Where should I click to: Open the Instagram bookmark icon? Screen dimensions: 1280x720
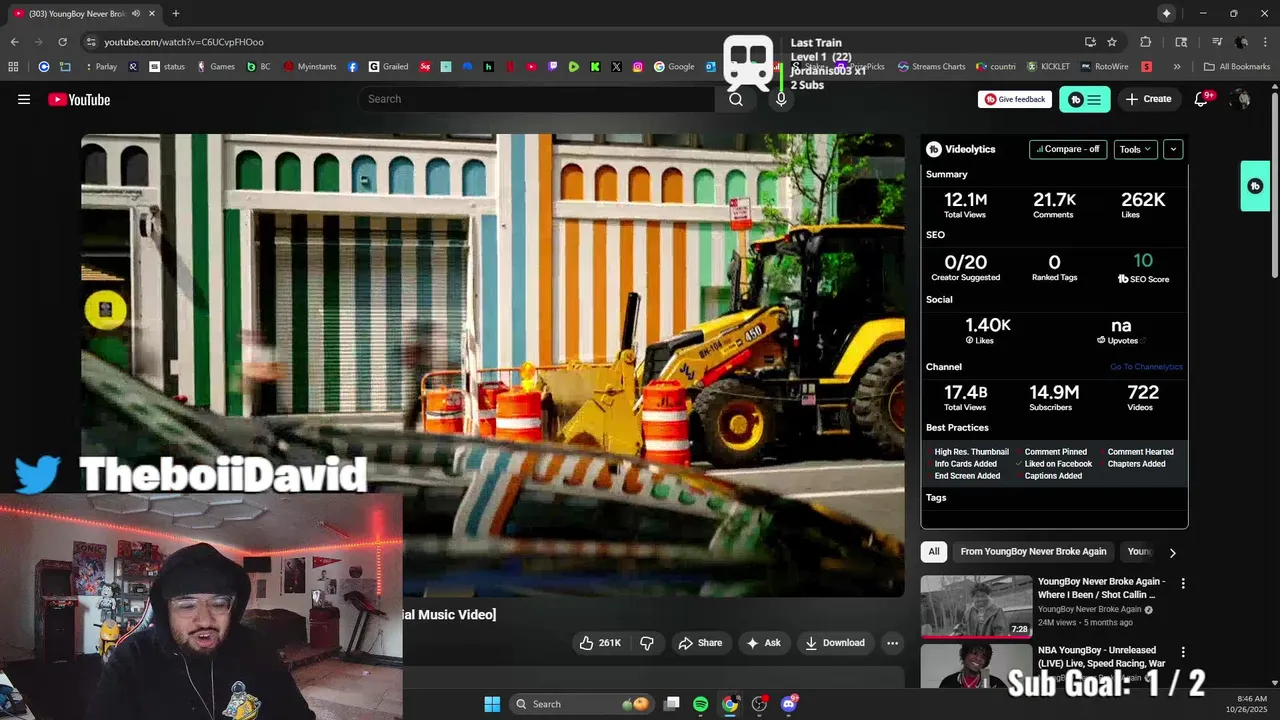click(x=638, y=67)
